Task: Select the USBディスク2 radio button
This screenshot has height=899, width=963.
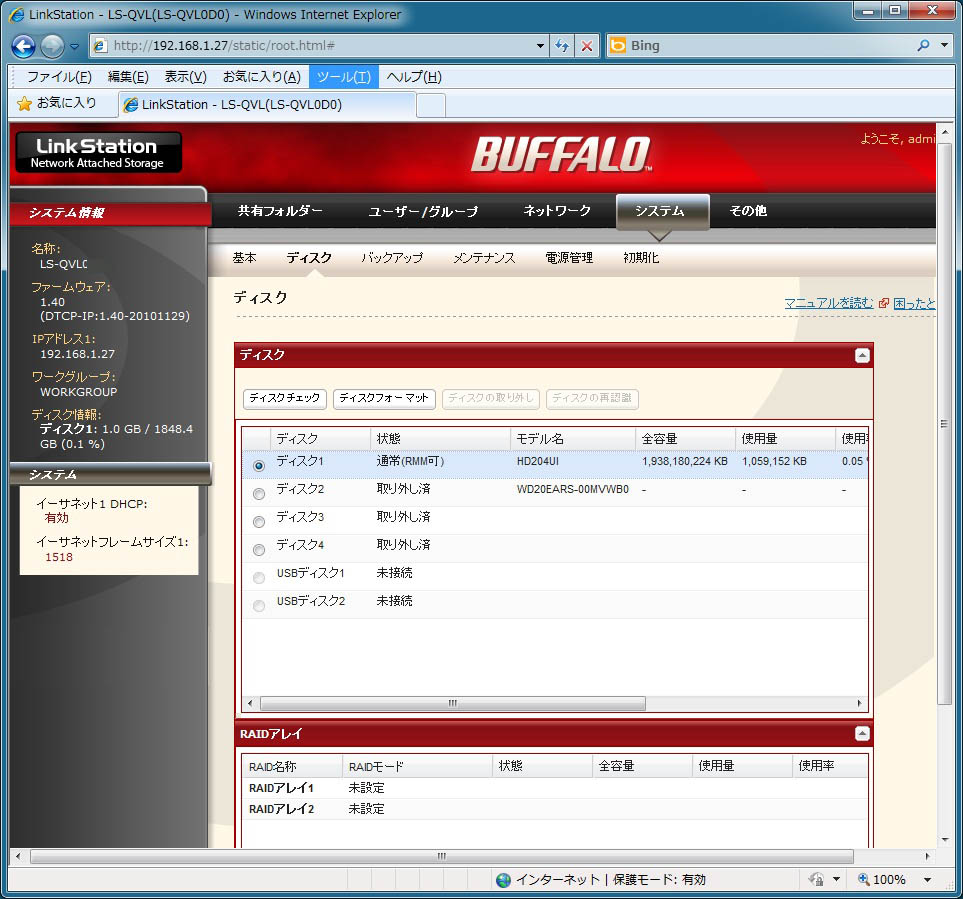Action: coord(259,605)
